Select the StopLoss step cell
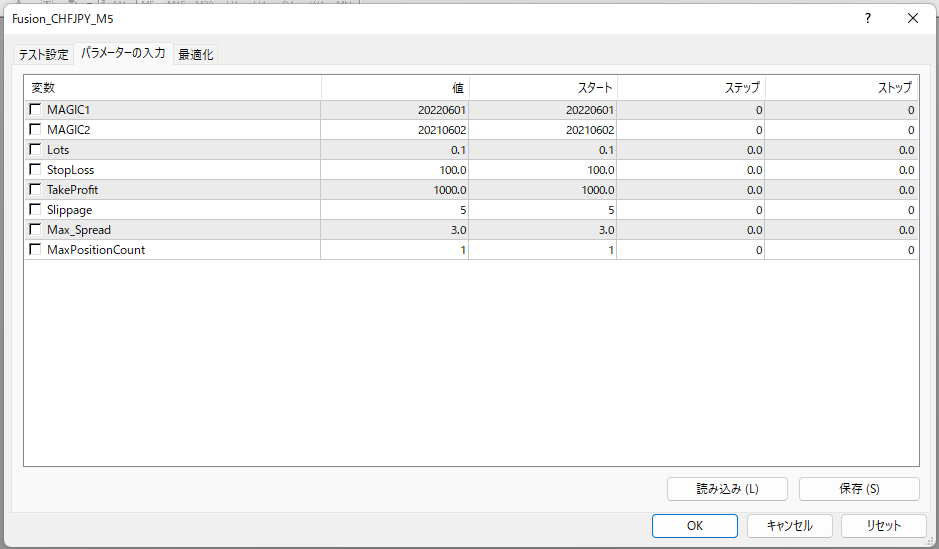 (690, 170)
